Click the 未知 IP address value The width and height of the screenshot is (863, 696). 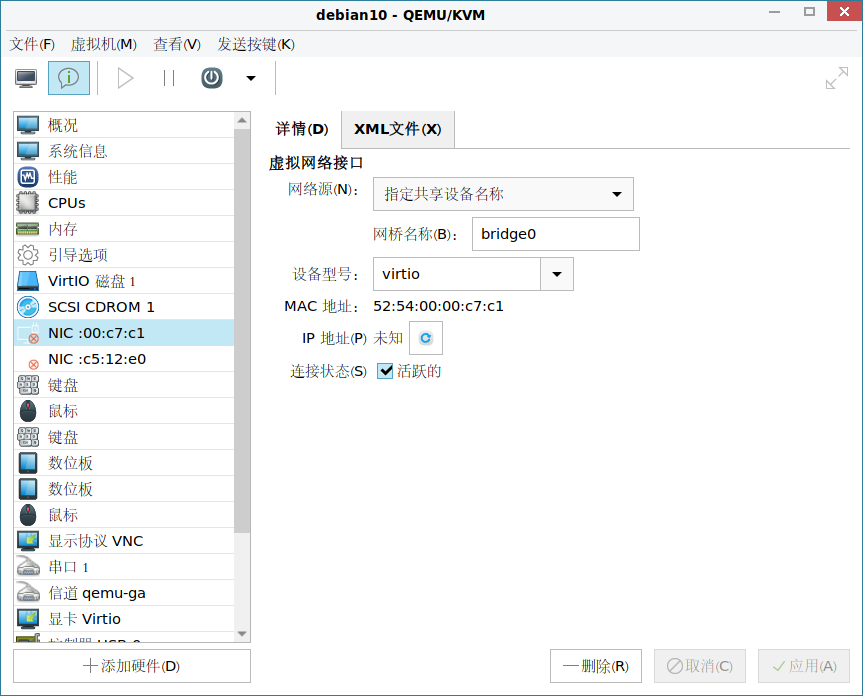coord(388,338)
